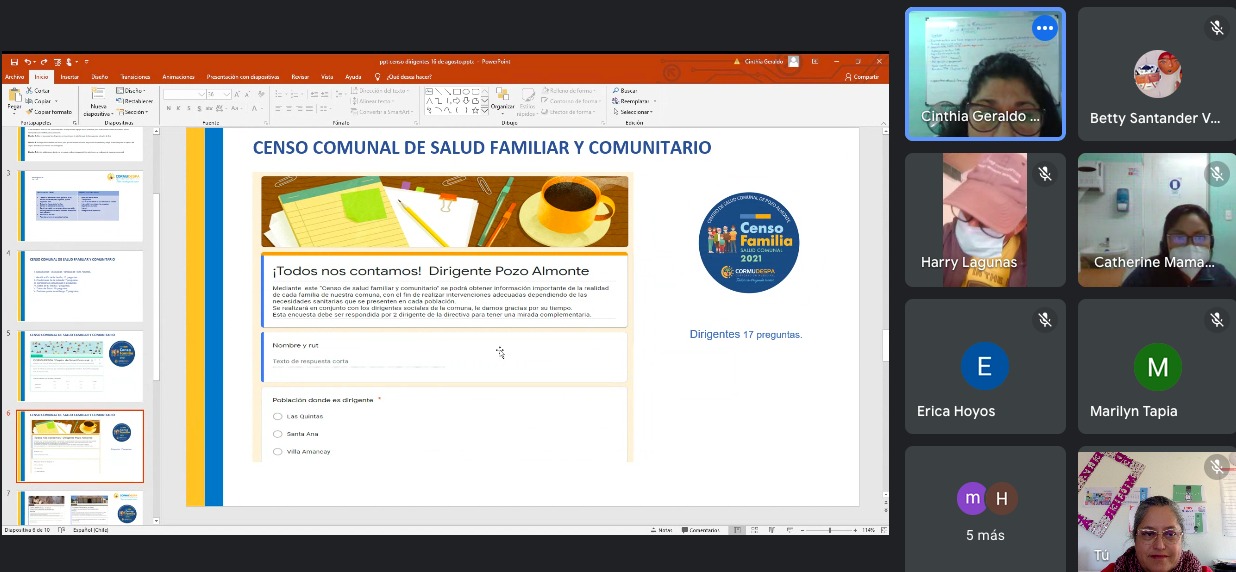Image resolution: width=1236 pixels, height=572 pixels.
Task: Expand the shapes gallery more arrow
Action: click(x=484, y=110)
